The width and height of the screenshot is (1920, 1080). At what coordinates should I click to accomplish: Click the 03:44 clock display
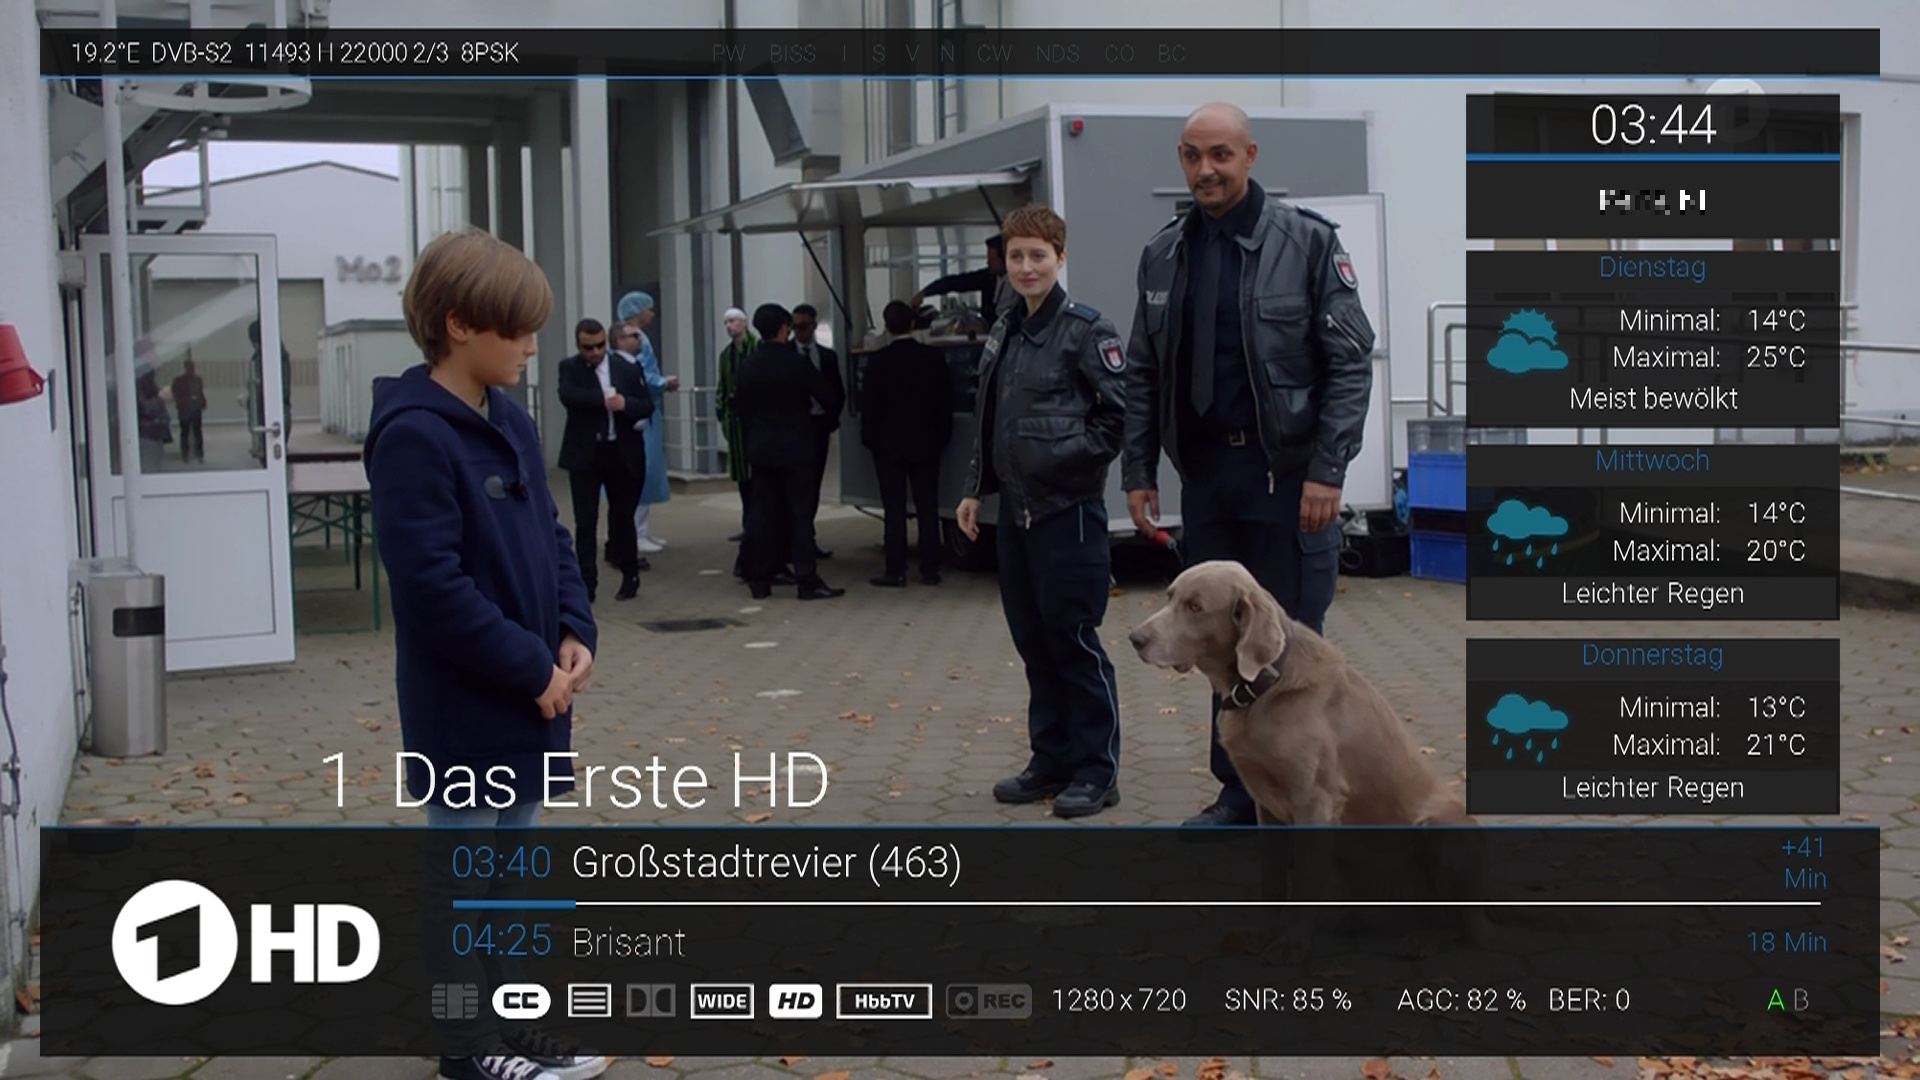pos(1653,126)
